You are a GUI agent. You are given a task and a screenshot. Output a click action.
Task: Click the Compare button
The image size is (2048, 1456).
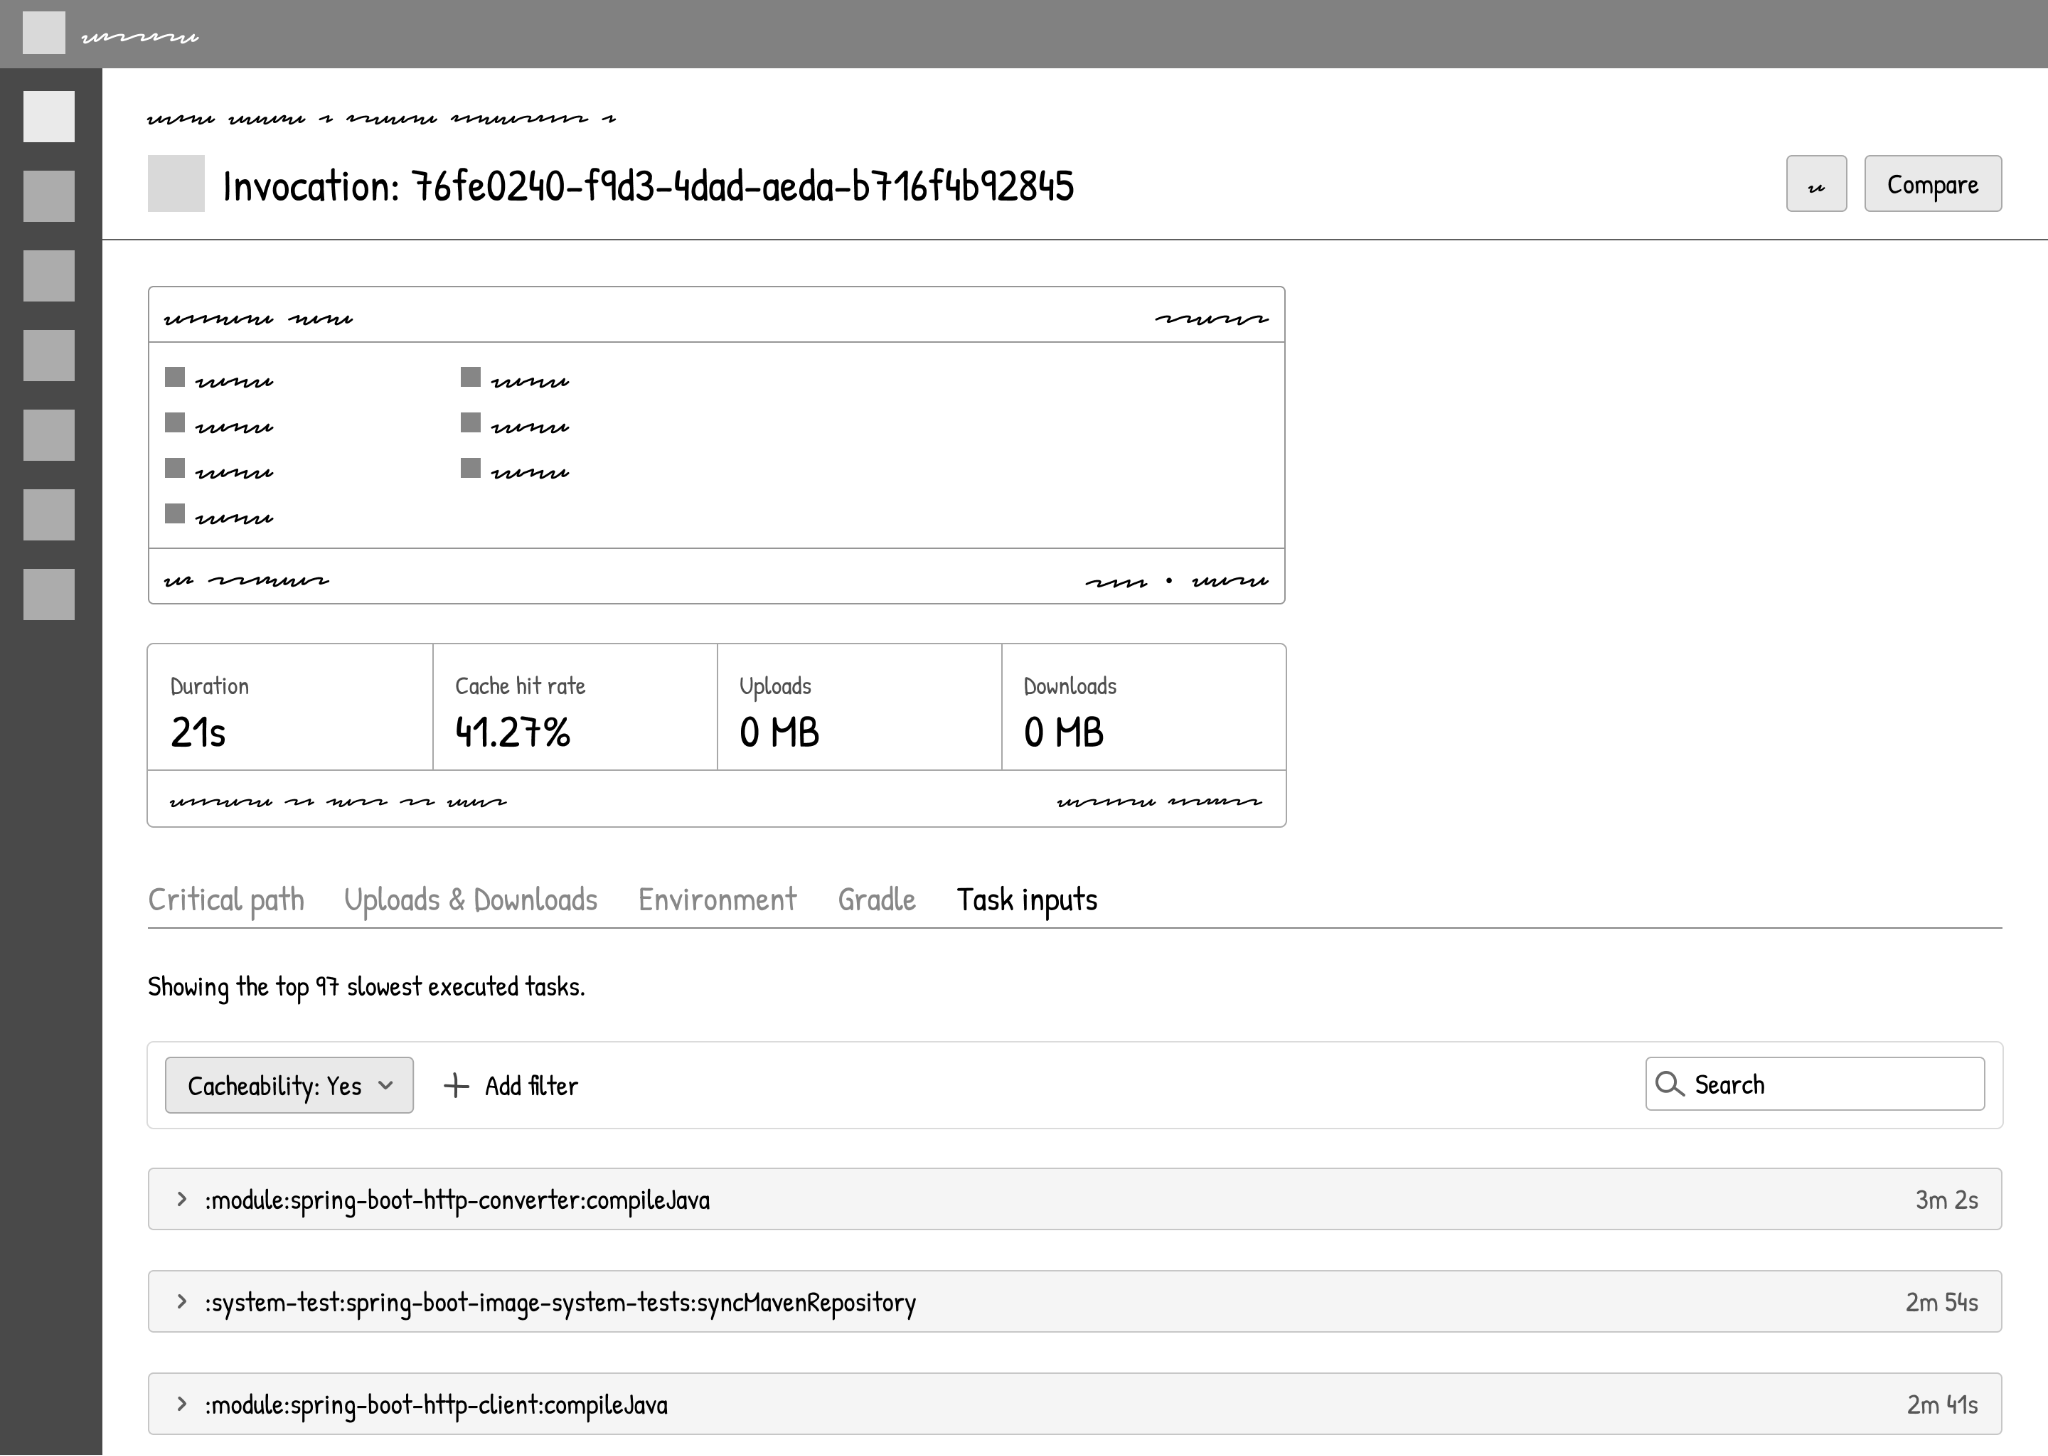[x=1933, y=184]
